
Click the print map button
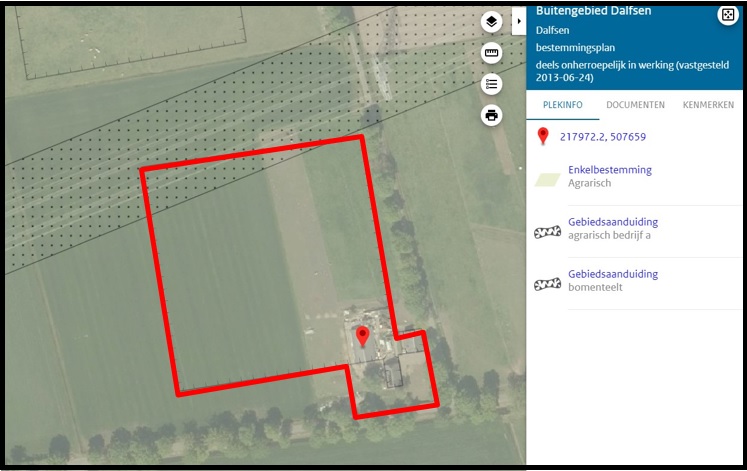point(491,115)
